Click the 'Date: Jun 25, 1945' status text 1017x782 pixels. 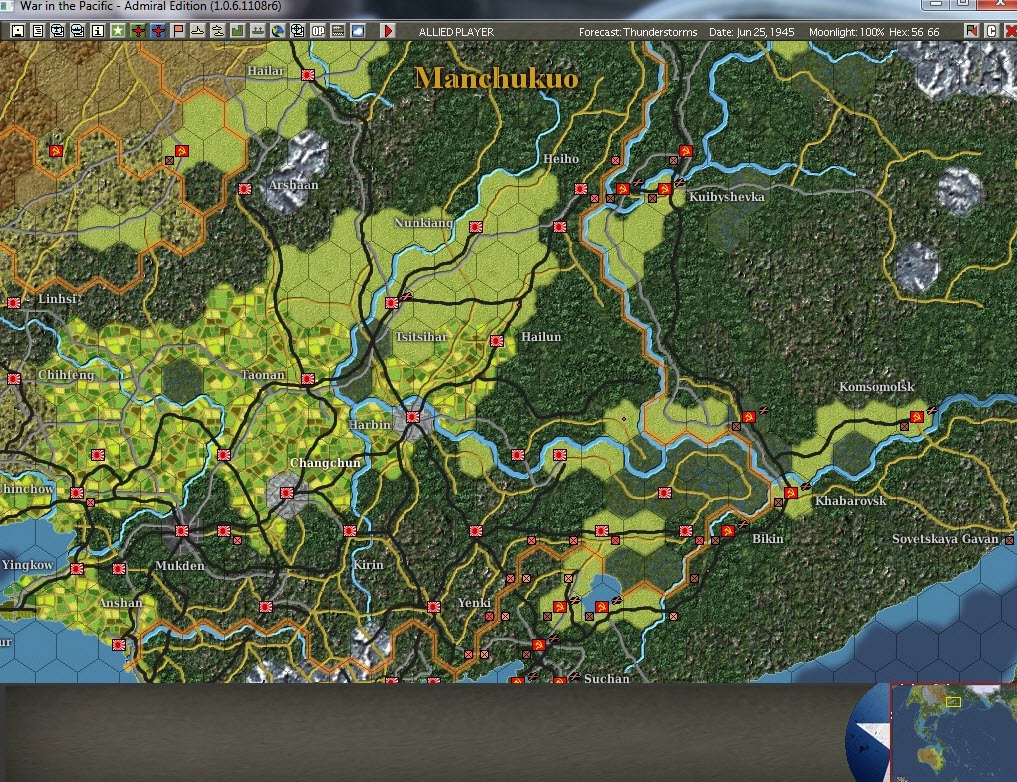point(752,32)
